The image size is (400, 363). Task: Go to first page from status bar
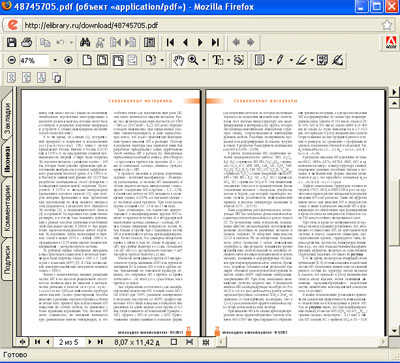pyautogui.click(x=37, y=342)
